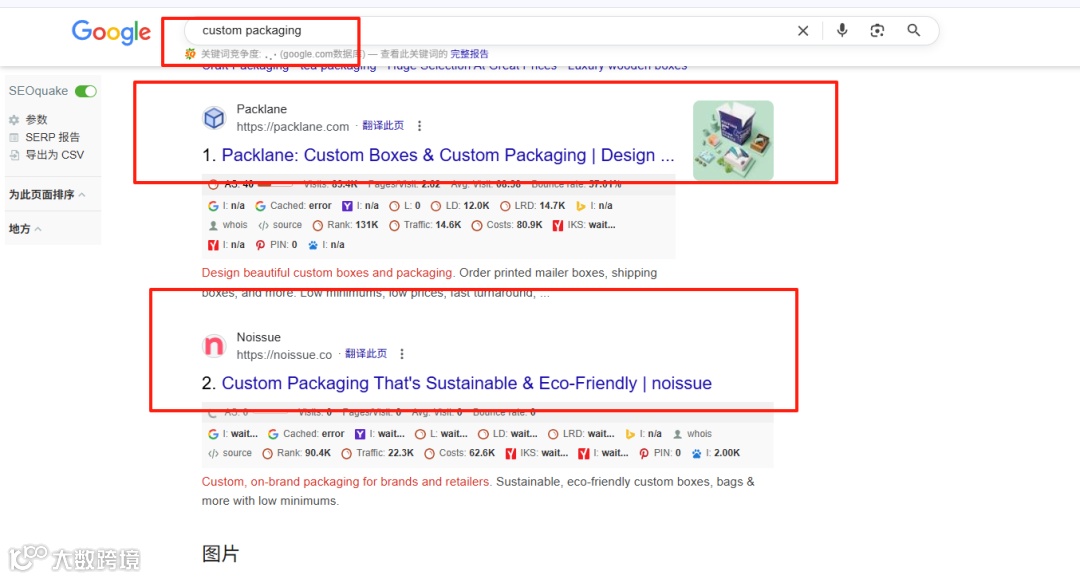Click Packlane Google index I: n/a
The width and height of the screenshot is (1080, 579).
(x=227, y=206)
